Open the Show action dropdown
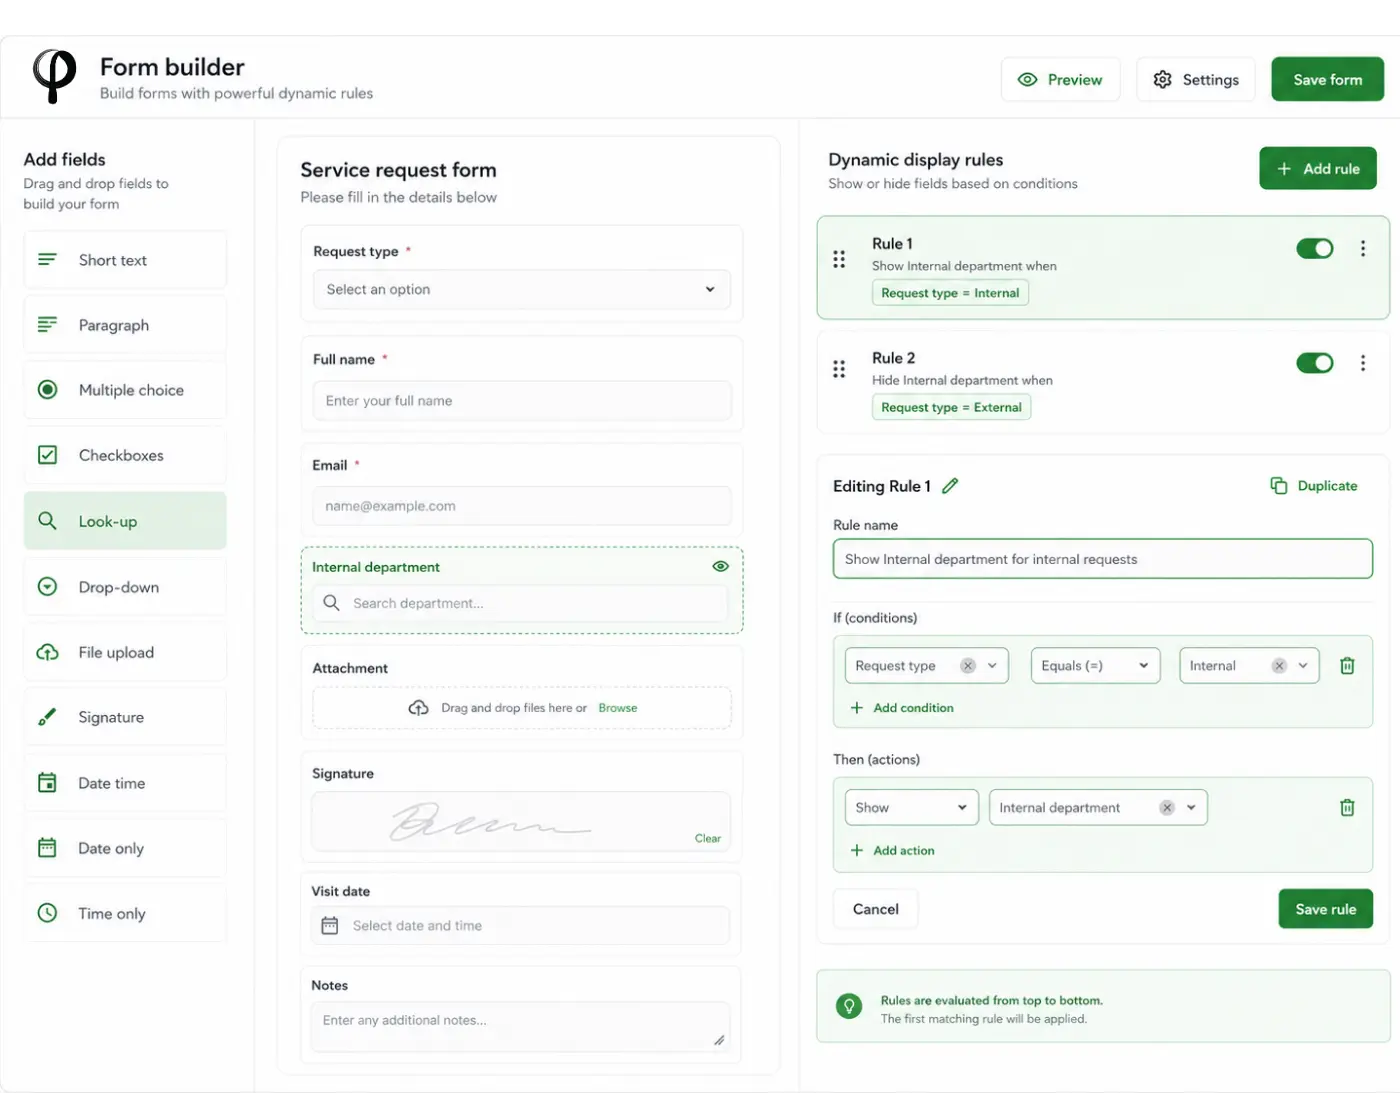This screenshot has height=1120, width=1400. (x=912, y=808)
